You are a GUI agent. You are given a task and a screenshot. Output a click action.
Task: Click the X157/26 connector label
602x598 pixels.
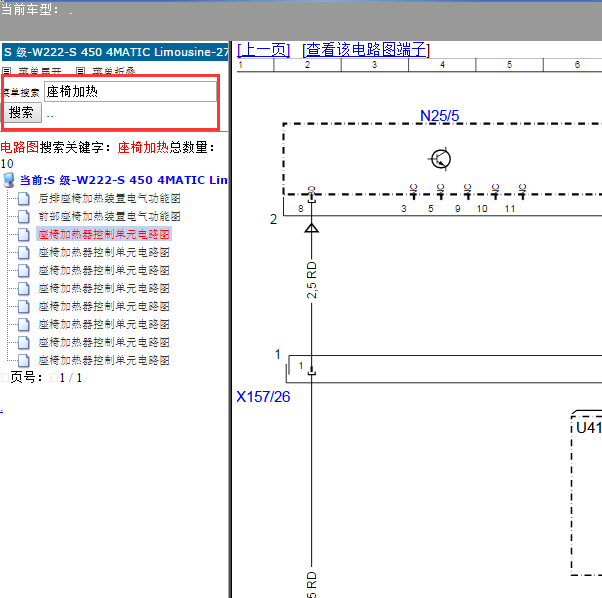point(263,397)
